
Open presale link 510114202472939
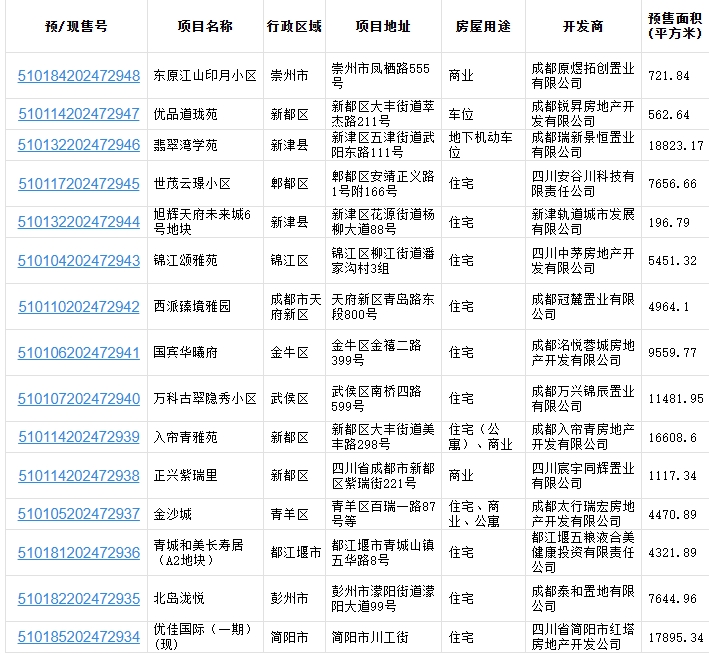pos(79,437)
